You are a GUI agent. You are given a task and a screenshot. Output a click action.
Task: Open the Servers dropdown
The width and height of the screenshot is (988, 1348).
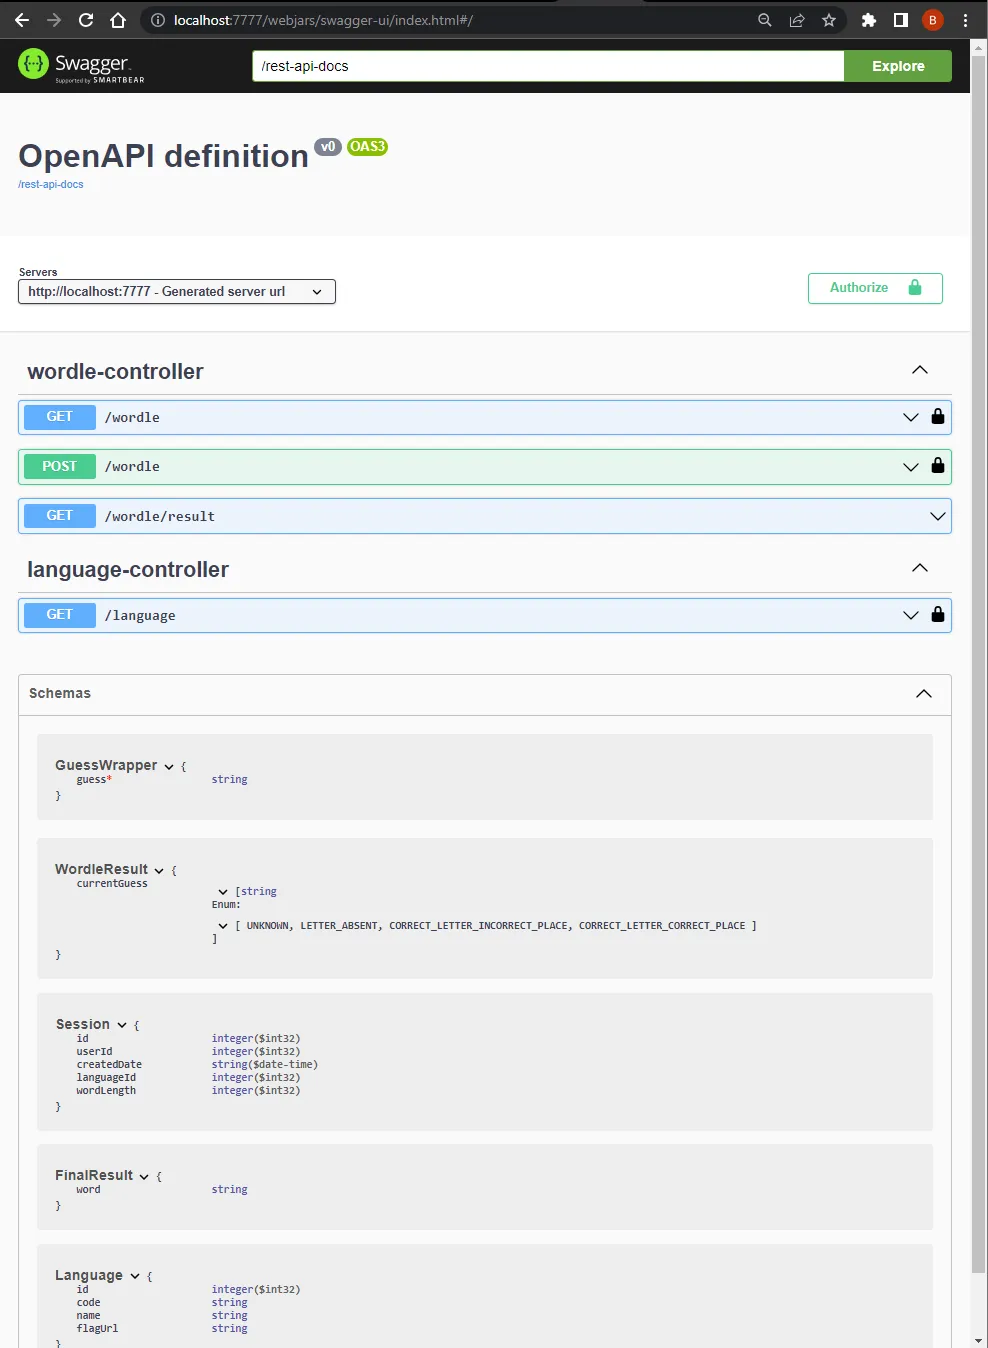(176, 291)
